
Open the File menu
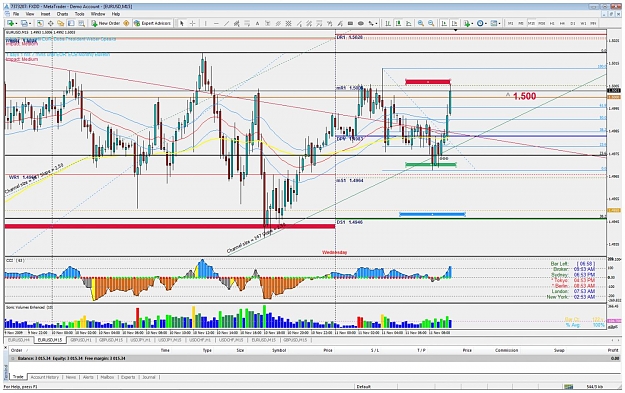pyautogui.click(x=16, y=14)
